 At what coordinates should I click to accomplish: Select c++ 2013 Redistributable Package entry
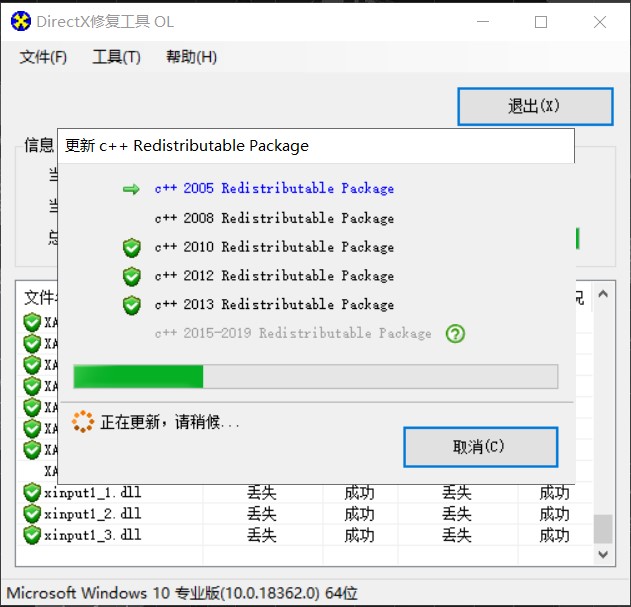tap(274, 304)
